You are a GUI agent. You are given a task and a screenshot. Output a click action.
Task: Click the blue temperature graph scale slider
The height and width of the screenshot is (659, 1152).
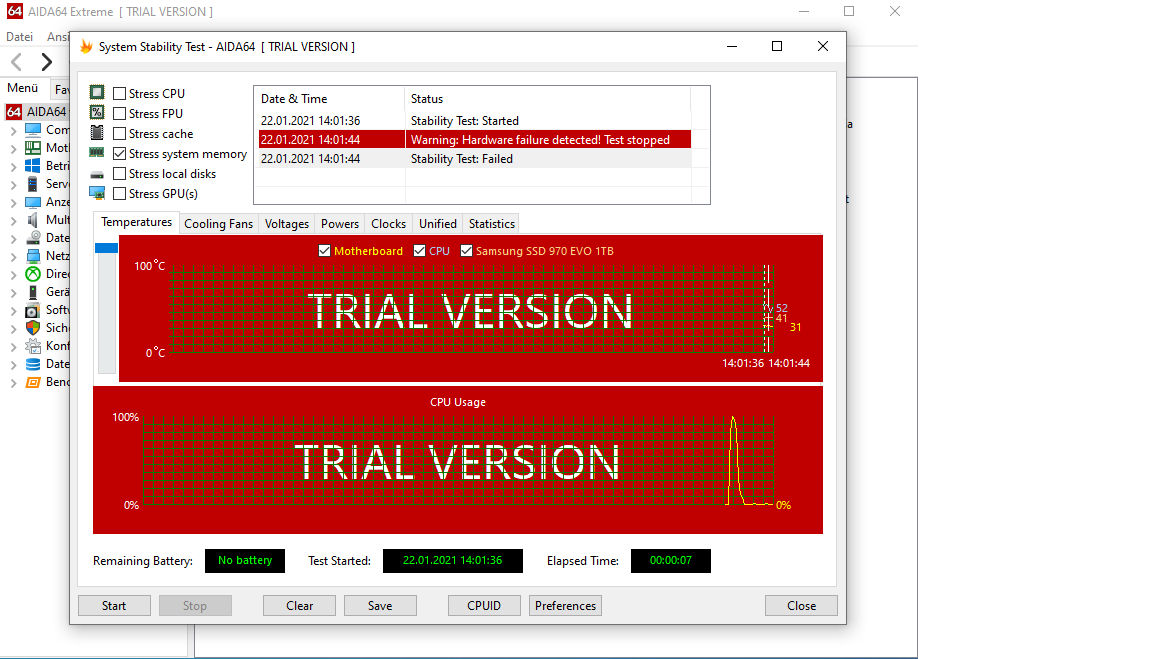(107, 248)
